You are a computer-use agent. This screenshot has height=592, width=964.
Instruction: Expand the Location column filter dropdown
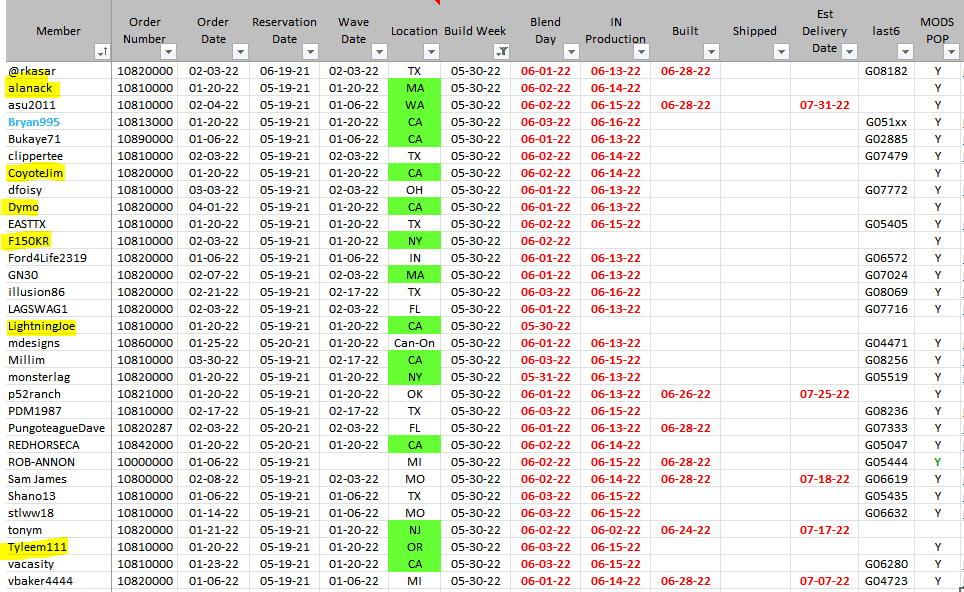click(431, 52)
